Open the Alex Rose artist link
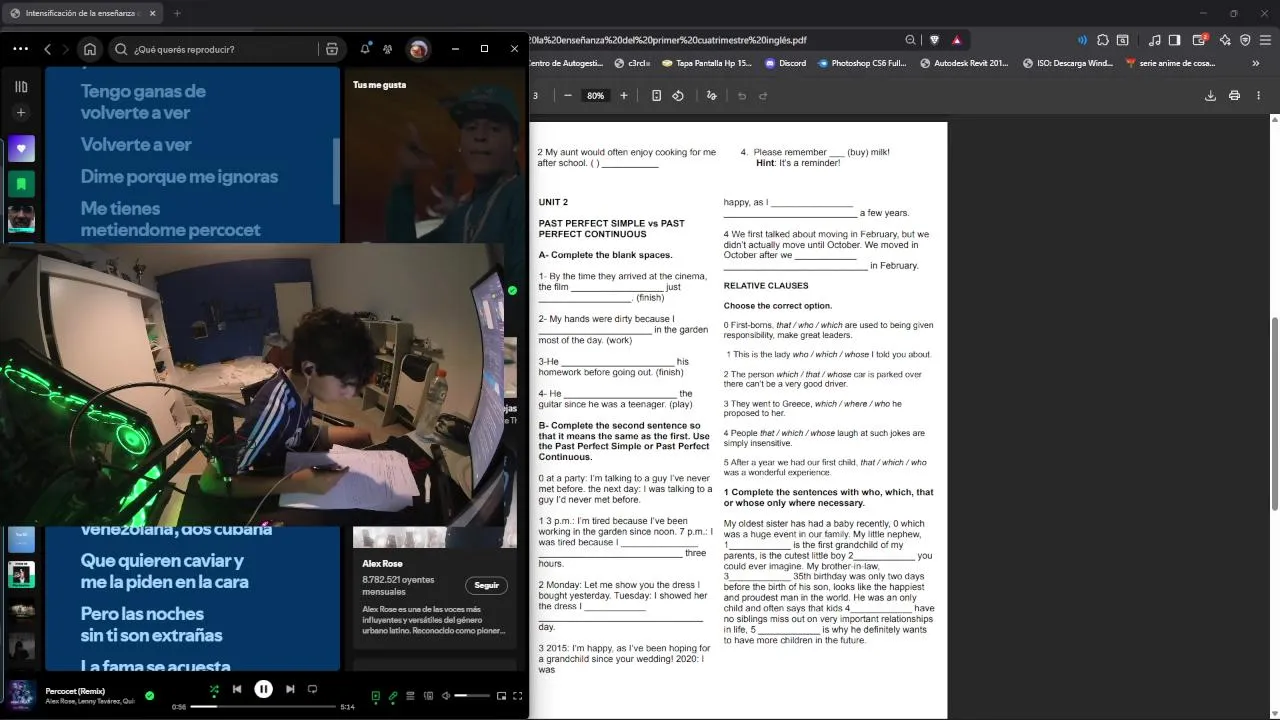1280x720 pixels. coord(382,563)
